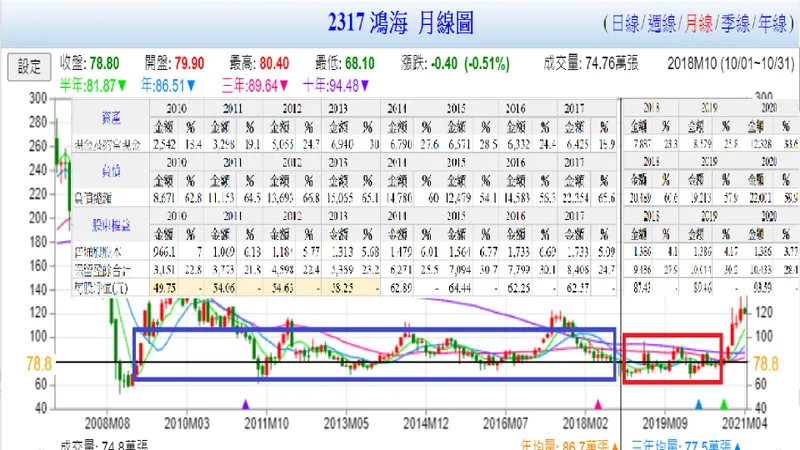Click the 半年:81.87▼ moving average label
This screenshot has width=800, height=450.
(x=93, y=85)
